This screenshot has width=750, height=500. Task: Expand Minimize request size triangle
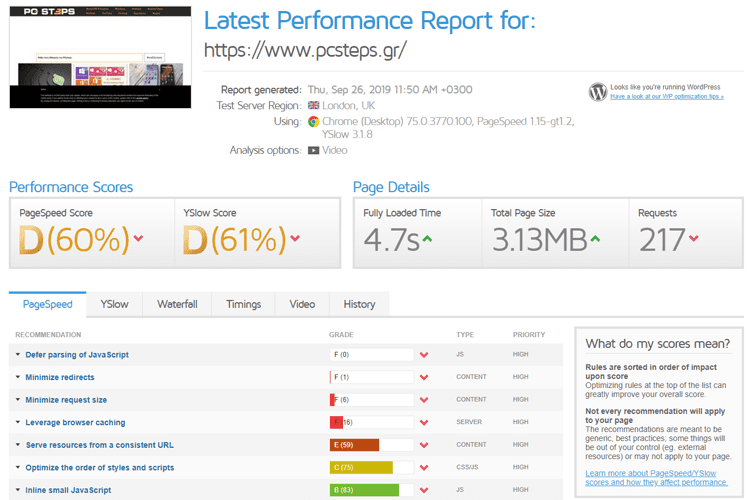point(18,400)
